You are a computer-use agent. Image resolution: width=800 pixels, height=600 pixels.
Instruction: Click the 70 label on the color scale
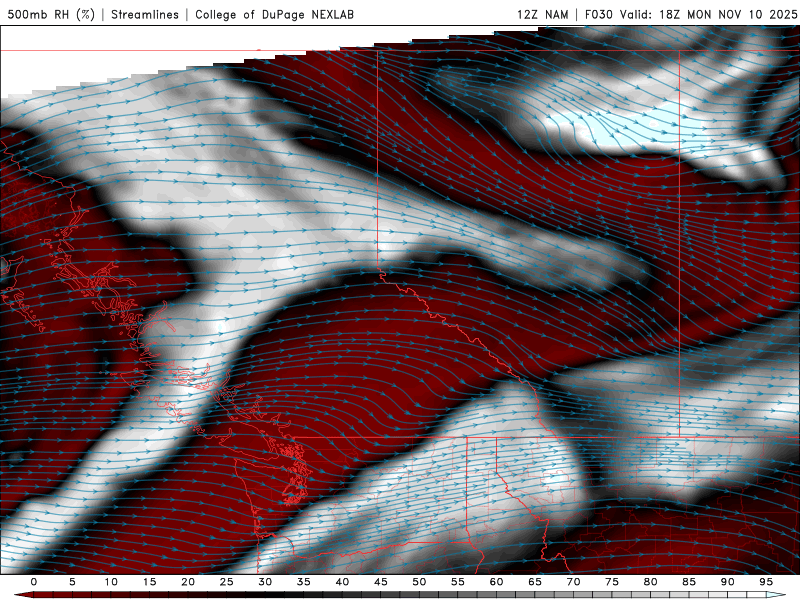[x=573, y=582]
